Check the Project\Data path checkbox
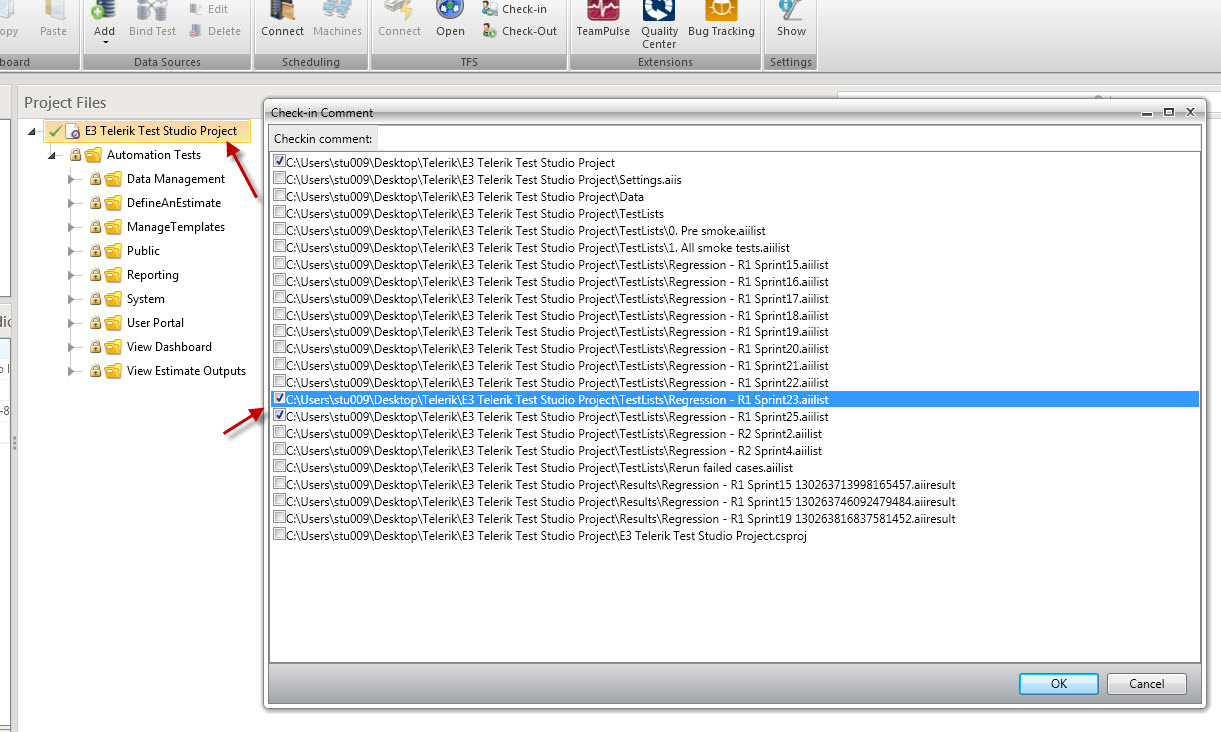Image resolution: width=1221 pixels, height=732 pixels. [x=279, y=195]
